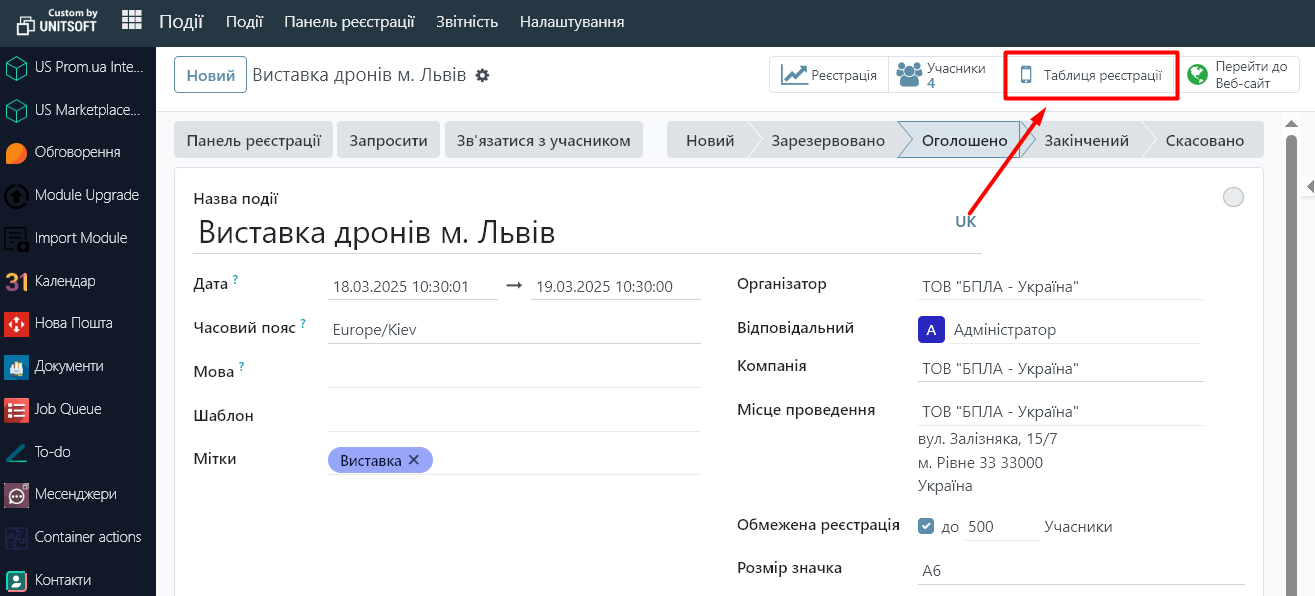
Task: Toggle the kanban state circle indicator
Action: (x=1233, y=197)
